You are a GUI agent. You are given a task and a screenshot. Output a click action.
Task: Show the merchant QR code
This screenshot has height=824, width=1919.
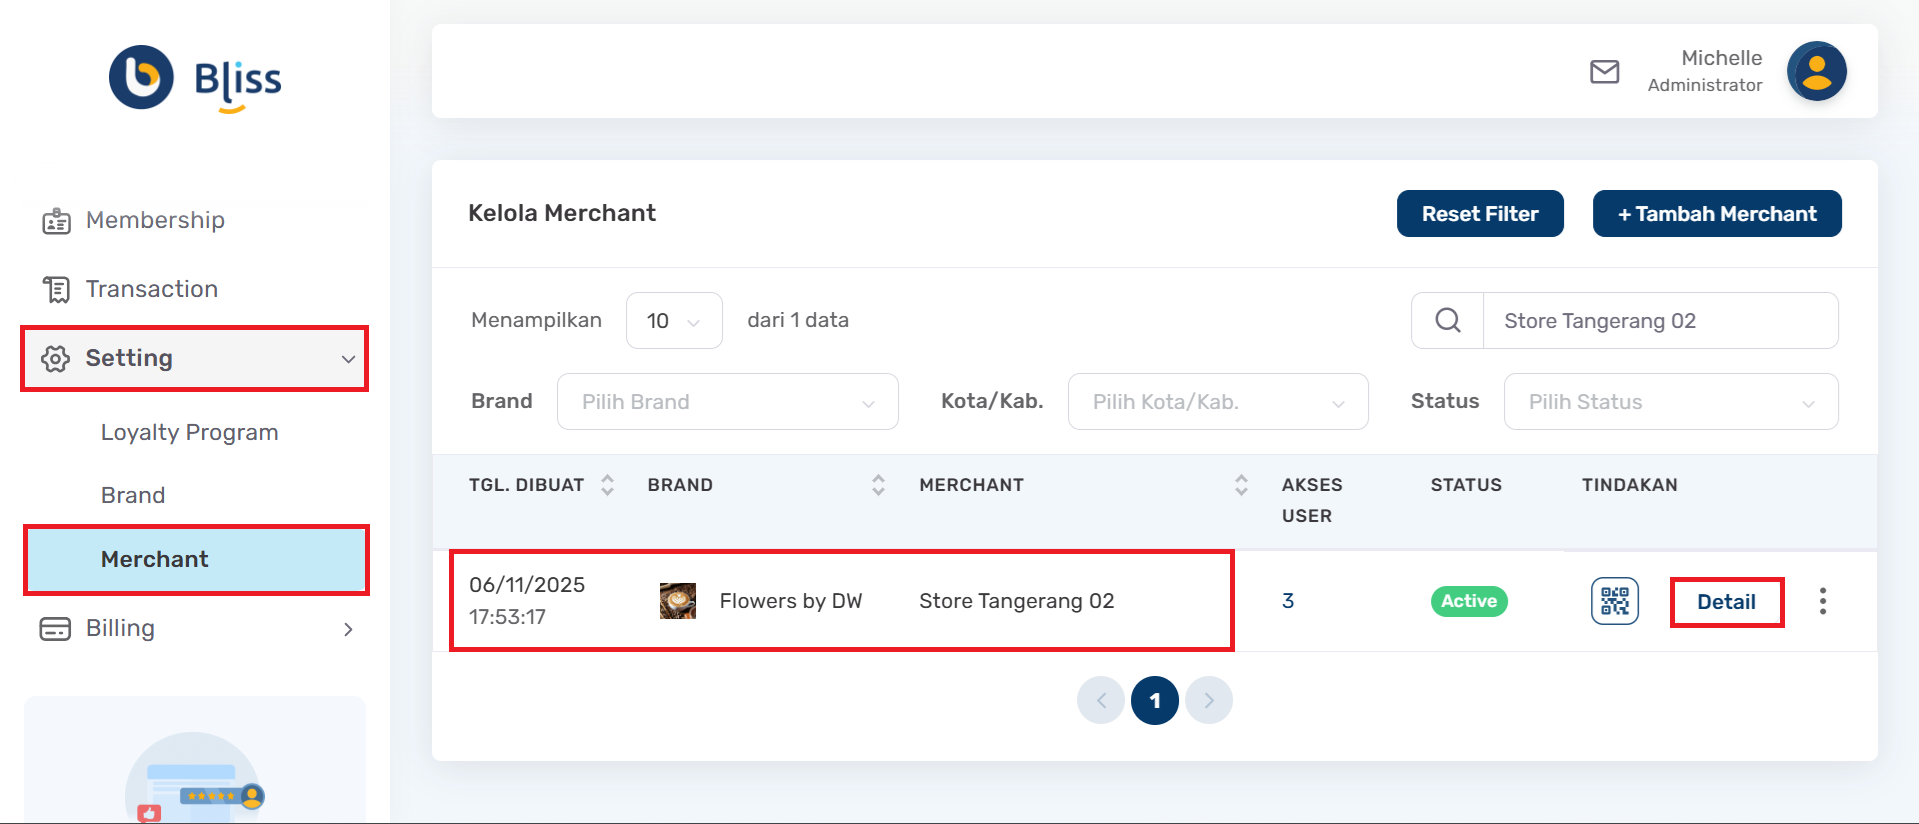point(1614,601)
